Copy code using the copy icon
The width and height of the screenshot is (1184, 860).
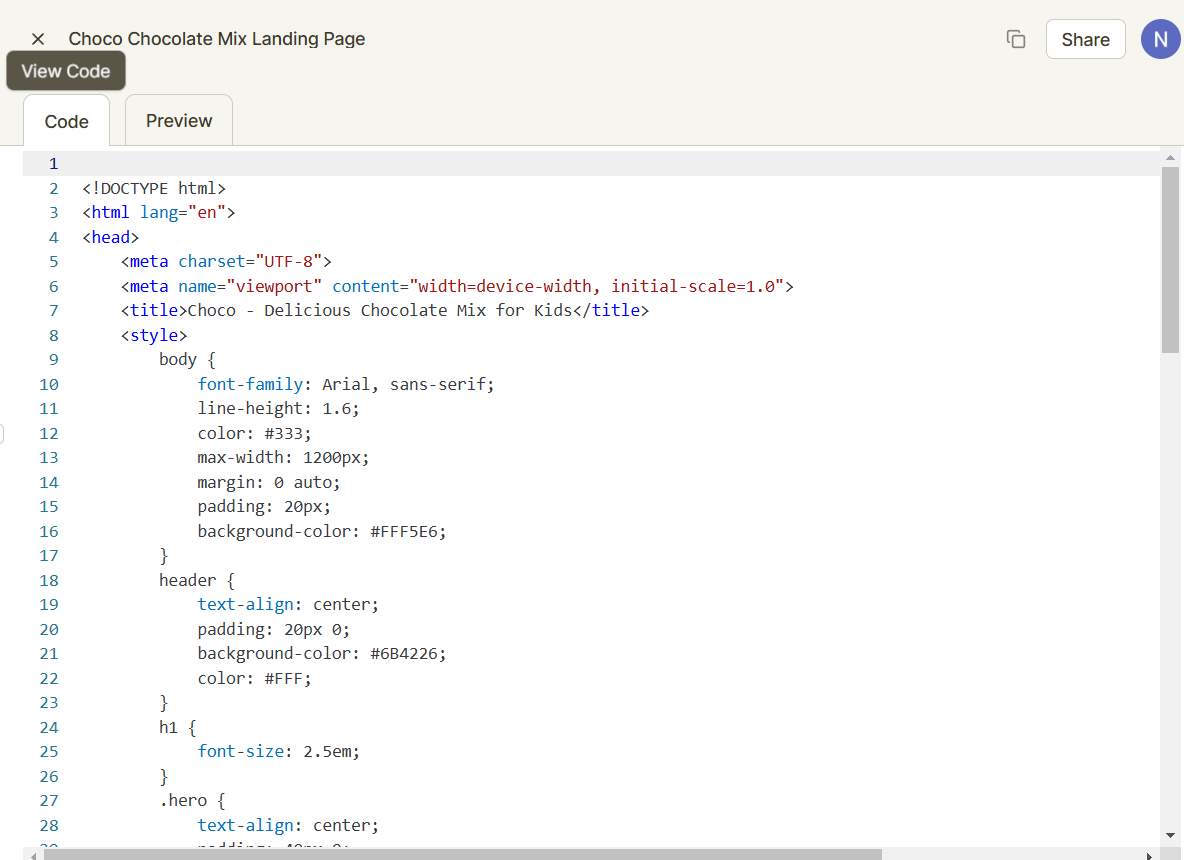point(1016,39)
